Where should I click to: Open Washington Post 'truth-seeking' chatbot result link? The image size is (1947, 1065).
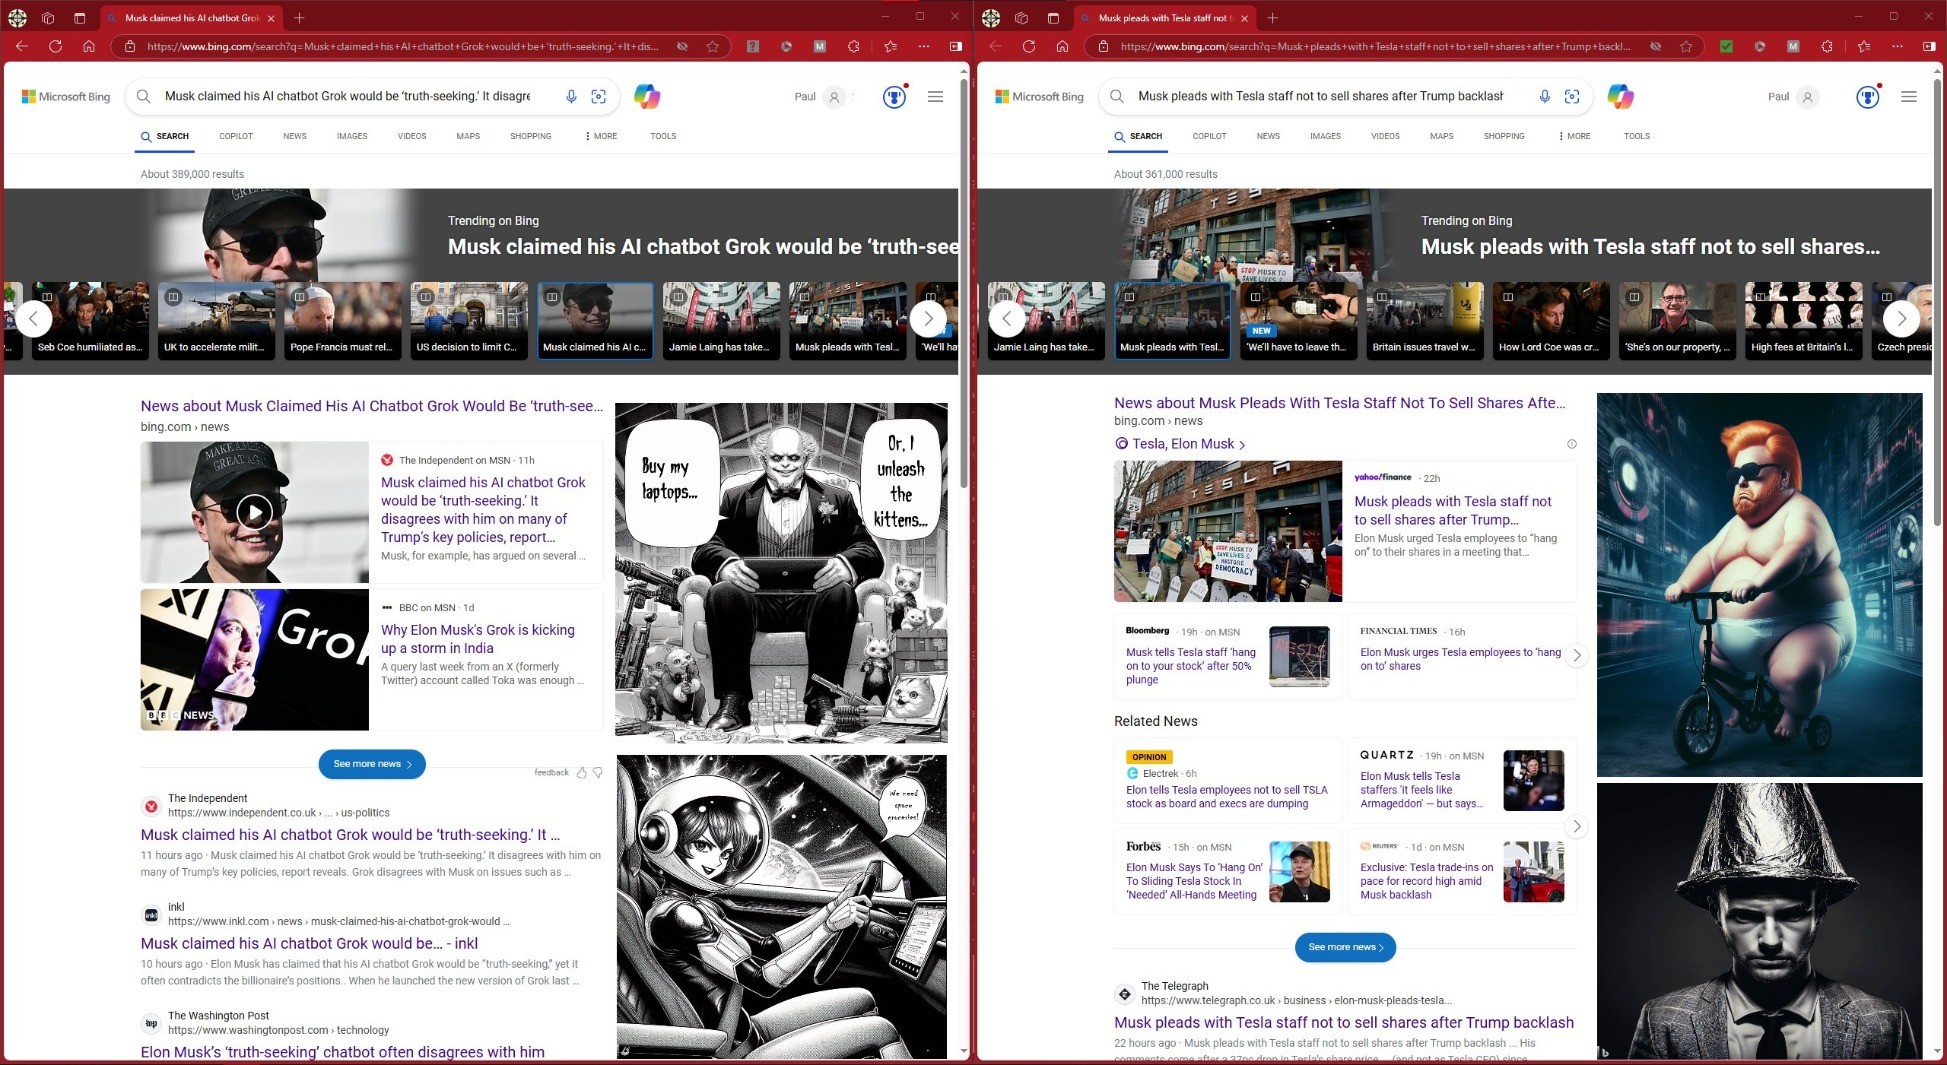343,1052
